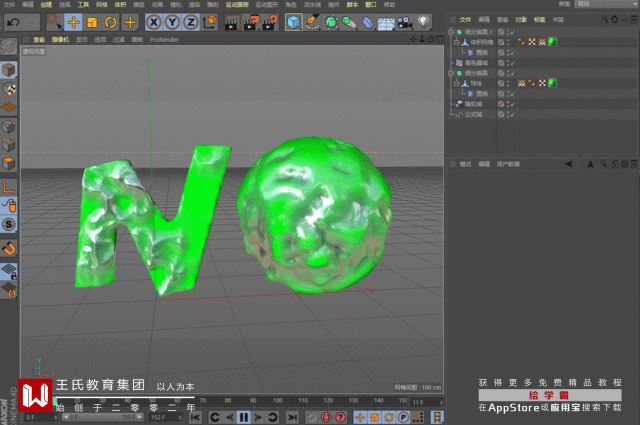Click the Camera object icon

[404, 22]
